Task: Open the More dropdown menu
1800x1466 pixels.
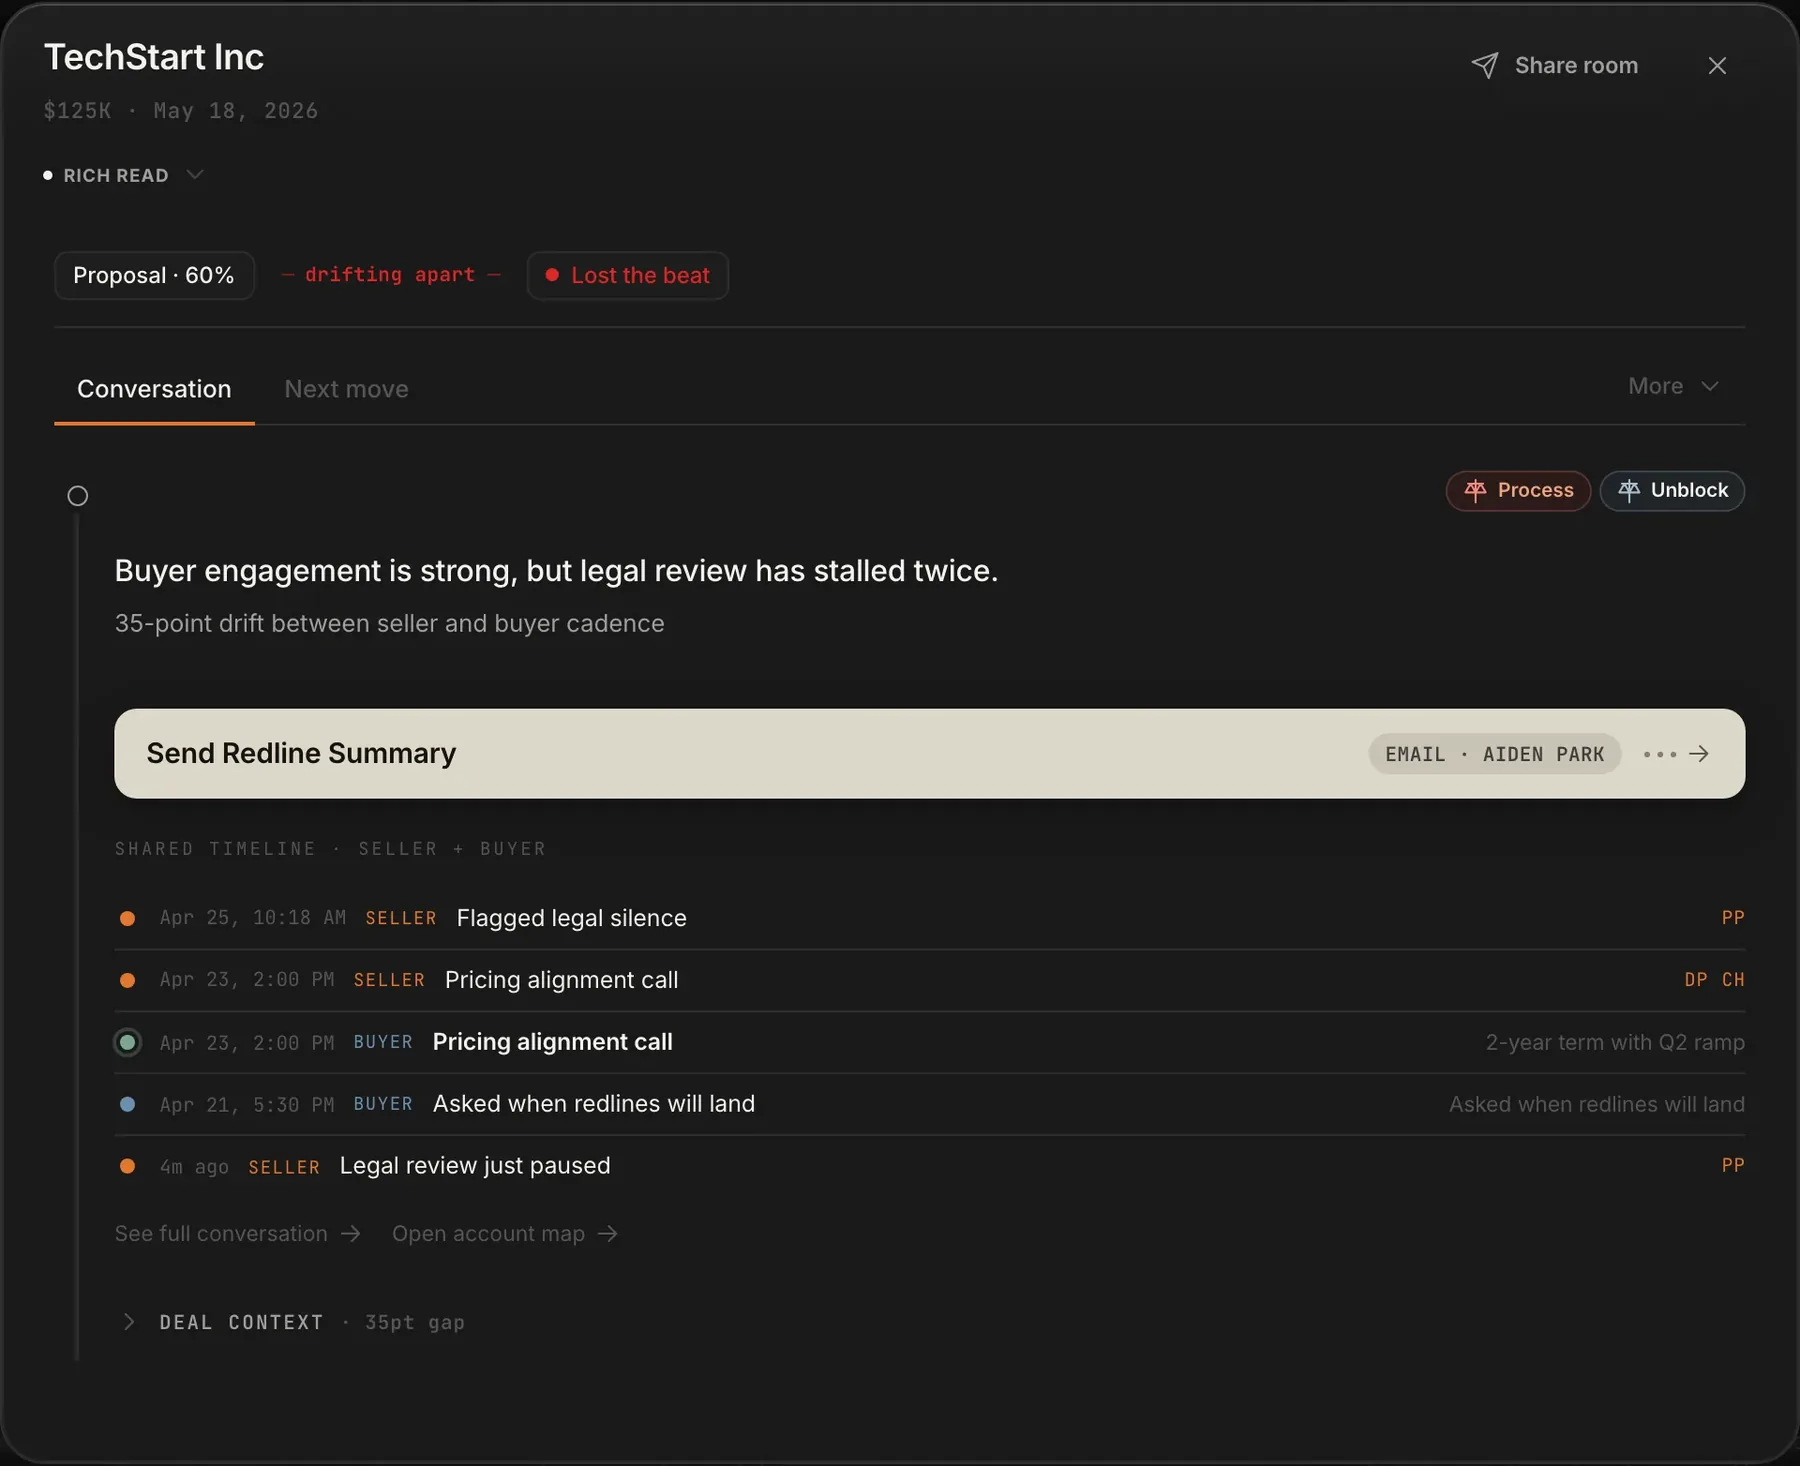Action: click(x=1673, y=386)
